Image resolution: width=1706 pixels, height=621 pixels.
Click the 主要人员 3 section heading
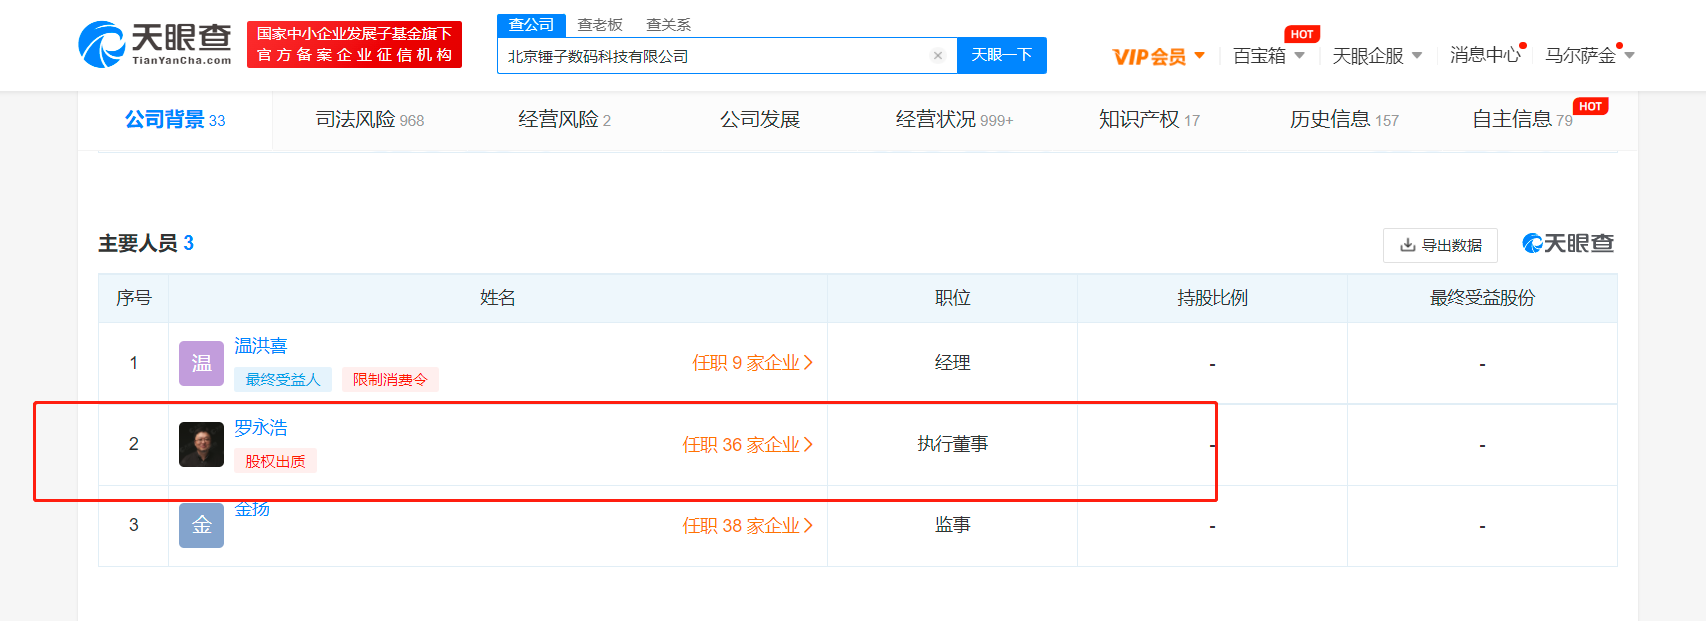pyautogui.click(x=146, y=243)
